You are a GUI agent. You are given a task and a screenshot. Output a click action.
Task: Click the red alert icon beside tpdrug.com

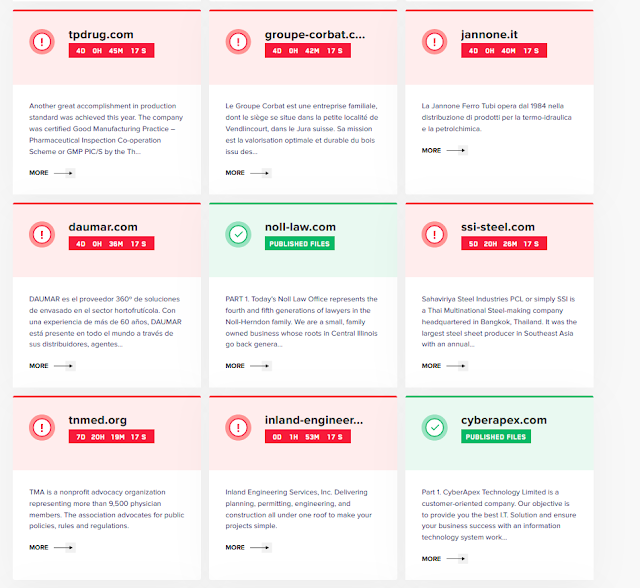[41, 42]
